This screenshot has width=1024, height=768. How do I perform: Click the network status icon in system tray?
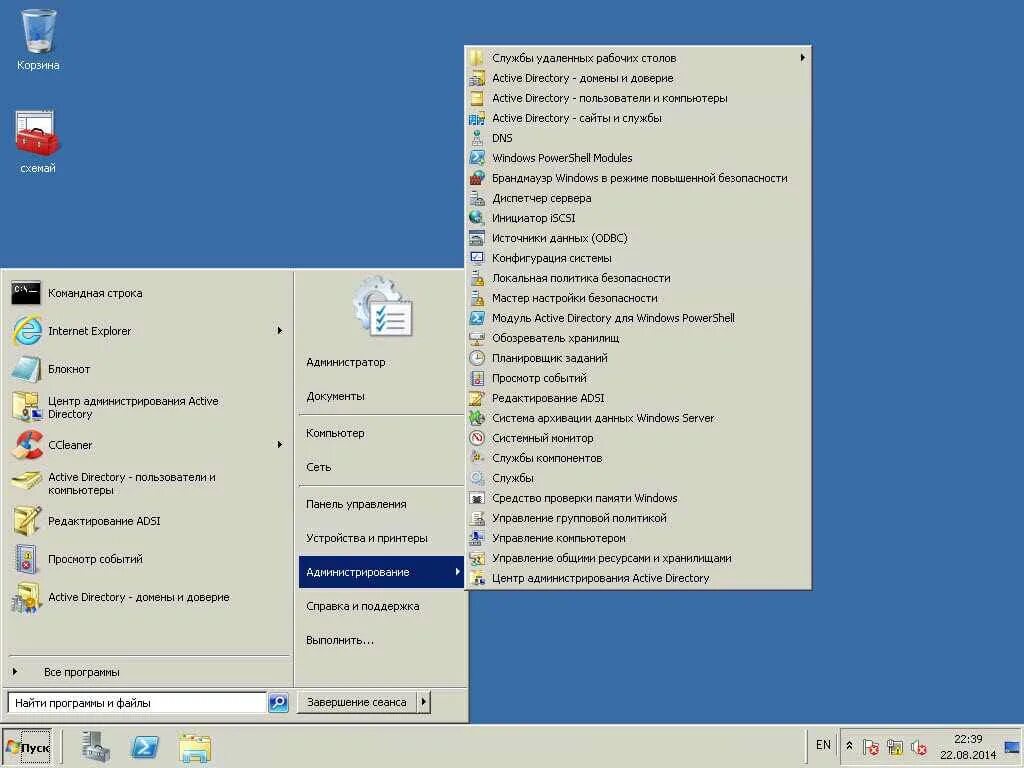tap(870, 748)
